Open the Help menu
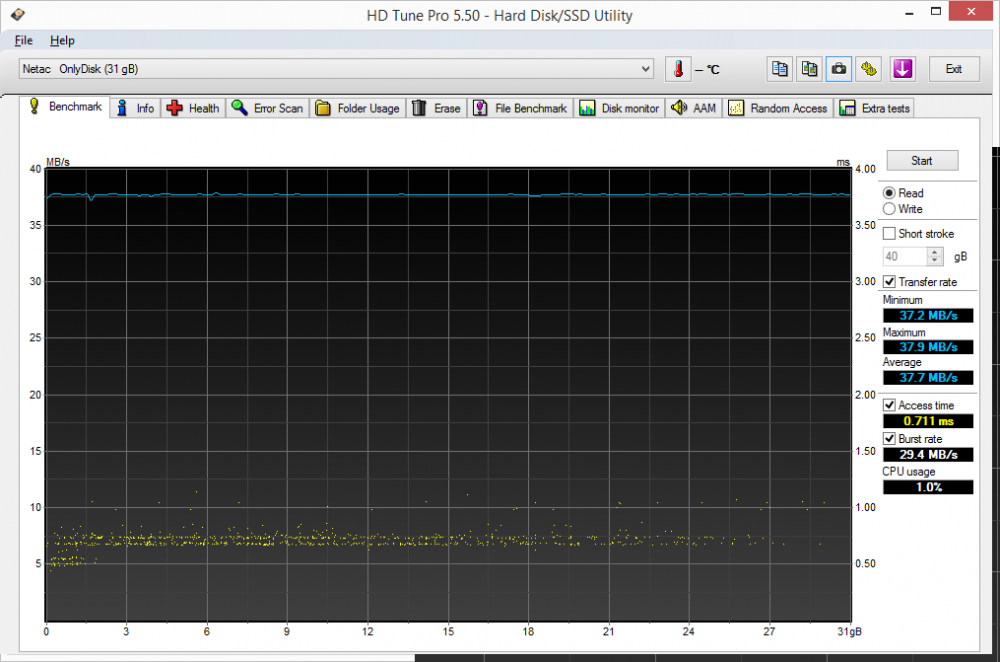This screenshot has width=1000, height=662. tap(62, 40)
